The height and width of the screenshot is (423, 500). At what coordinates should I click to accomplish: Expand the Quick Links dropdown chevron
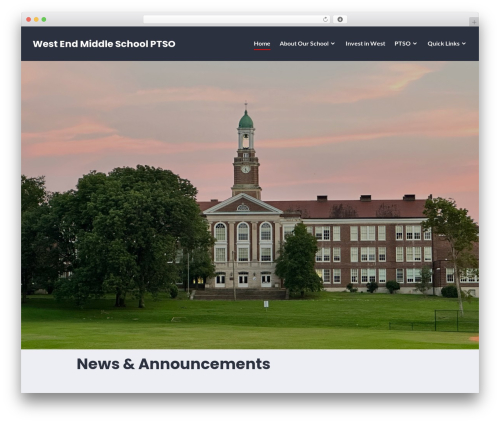pos(464,44)
